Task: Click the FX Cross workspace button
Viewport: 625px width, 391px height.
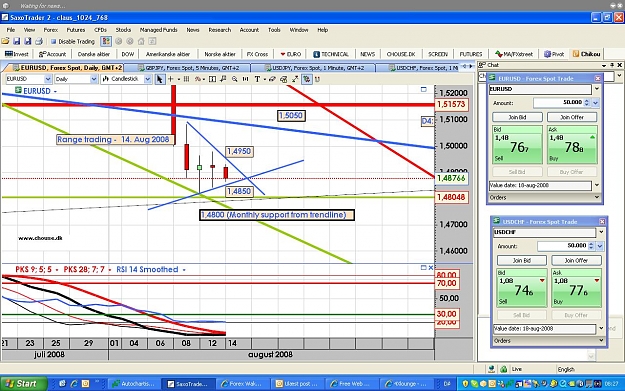Action: (x=257, y=54)
